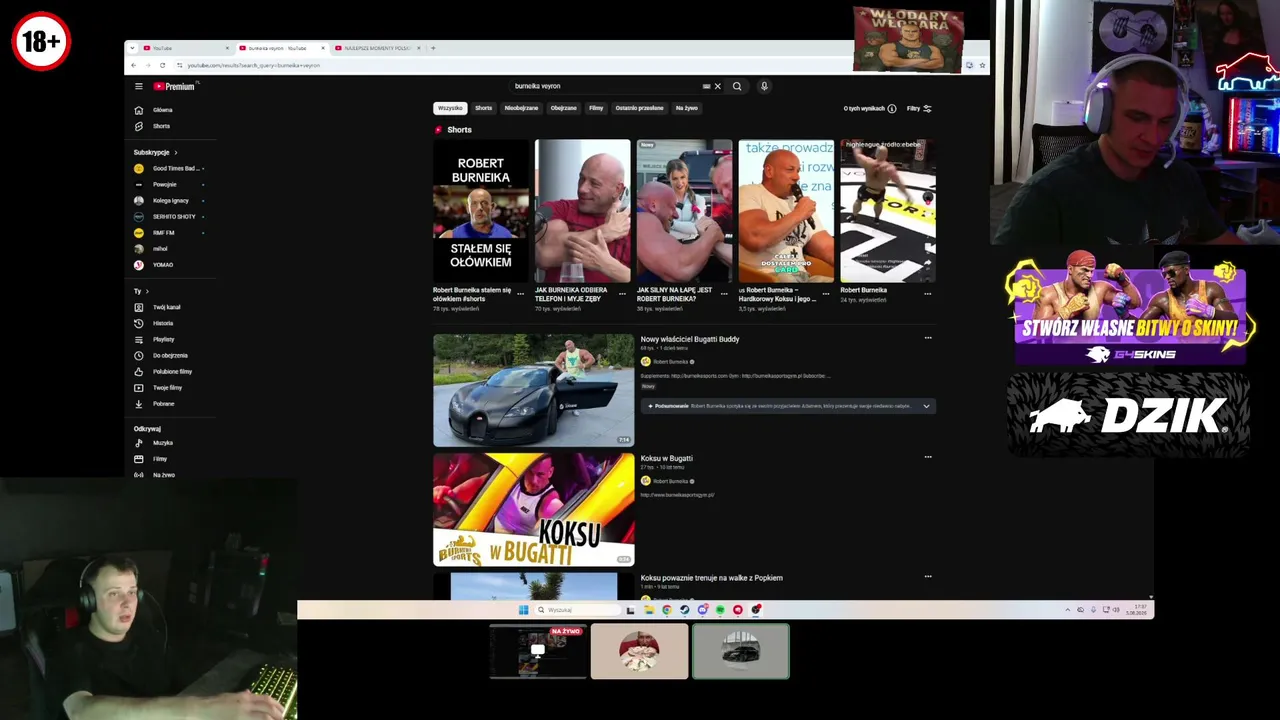Open Windows Start menu on the taskbar
Screen dimensions: 1280x720
[x=523, y=610]
